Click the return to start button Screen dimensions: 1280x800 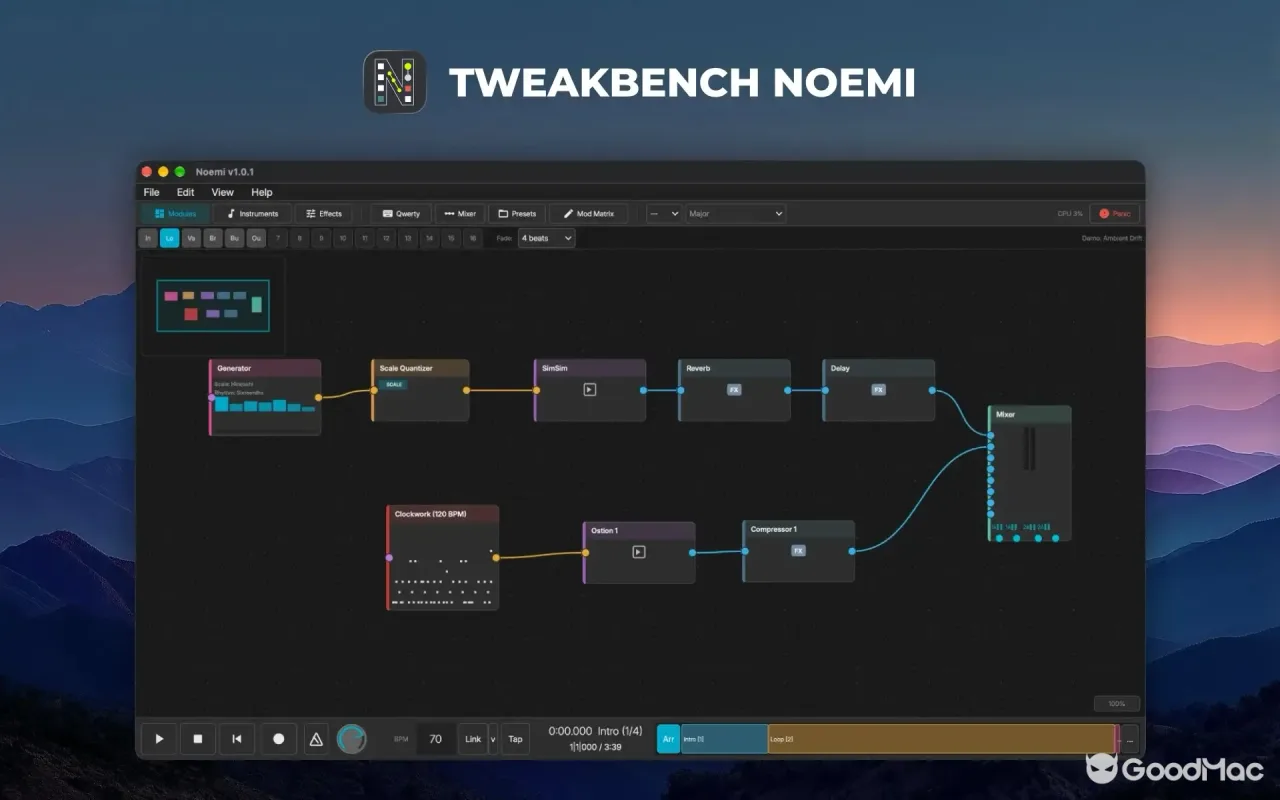pos(237,739)
